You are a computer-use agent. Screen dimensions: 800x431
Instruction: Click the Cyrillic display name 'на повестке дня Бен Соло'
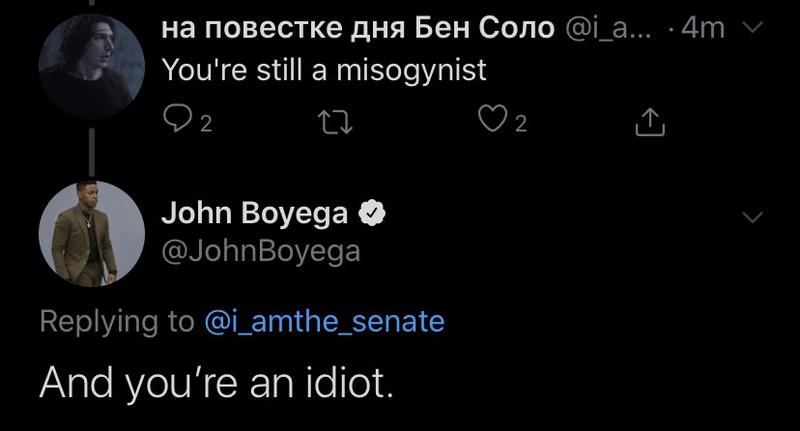click(x=357, y=29)
